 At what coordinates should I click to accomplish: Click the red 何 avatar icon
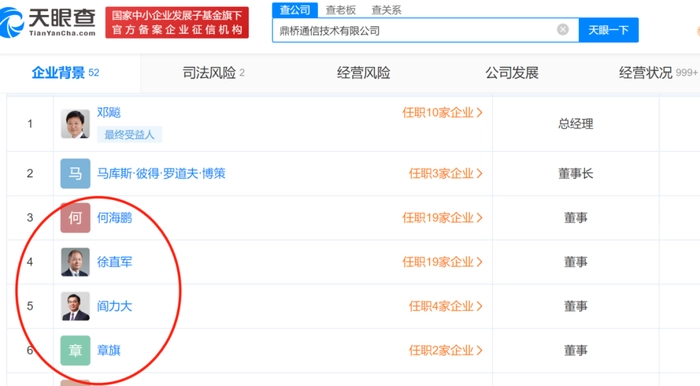tap(75, 217)
